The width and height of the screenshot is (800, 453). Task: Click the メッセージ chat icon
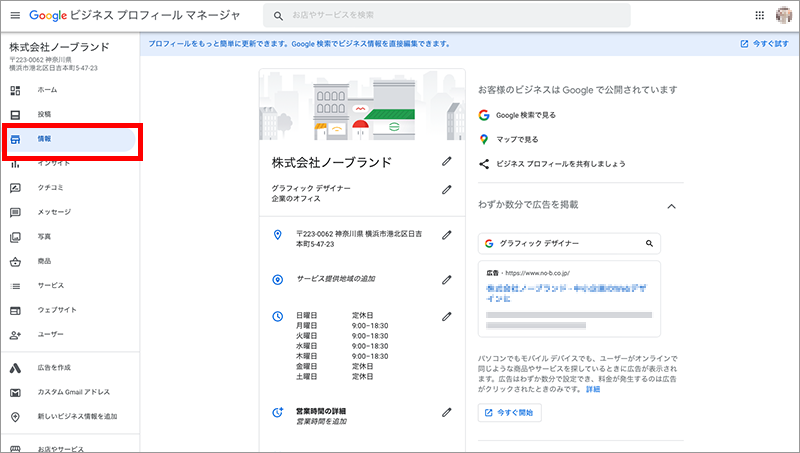[x=15, y=212]
